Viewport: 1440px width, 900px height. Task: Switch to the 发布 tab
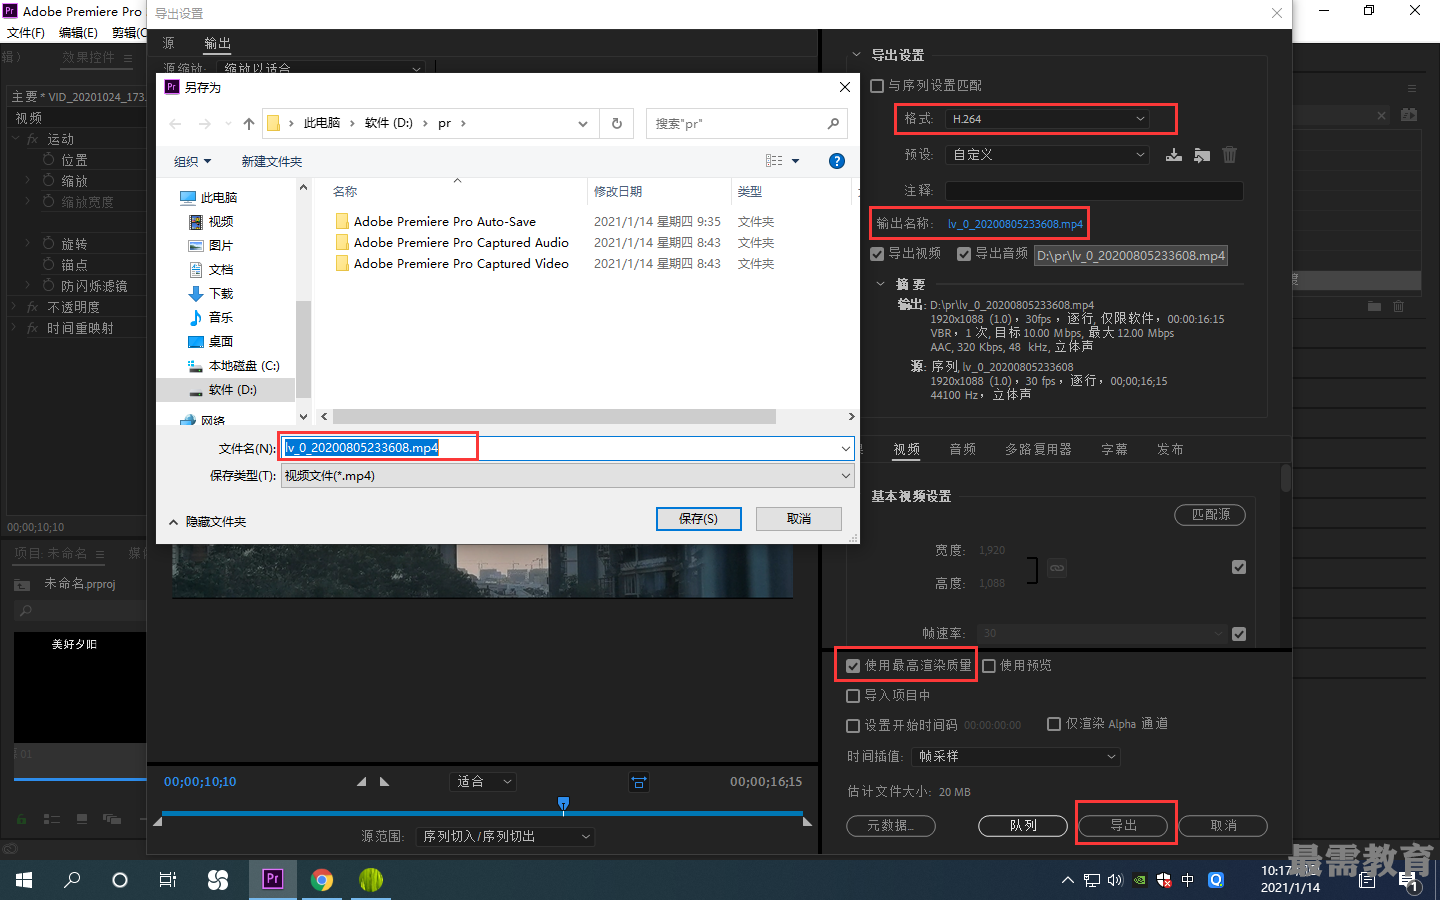pyautogui.click(x=1170, y=450)
